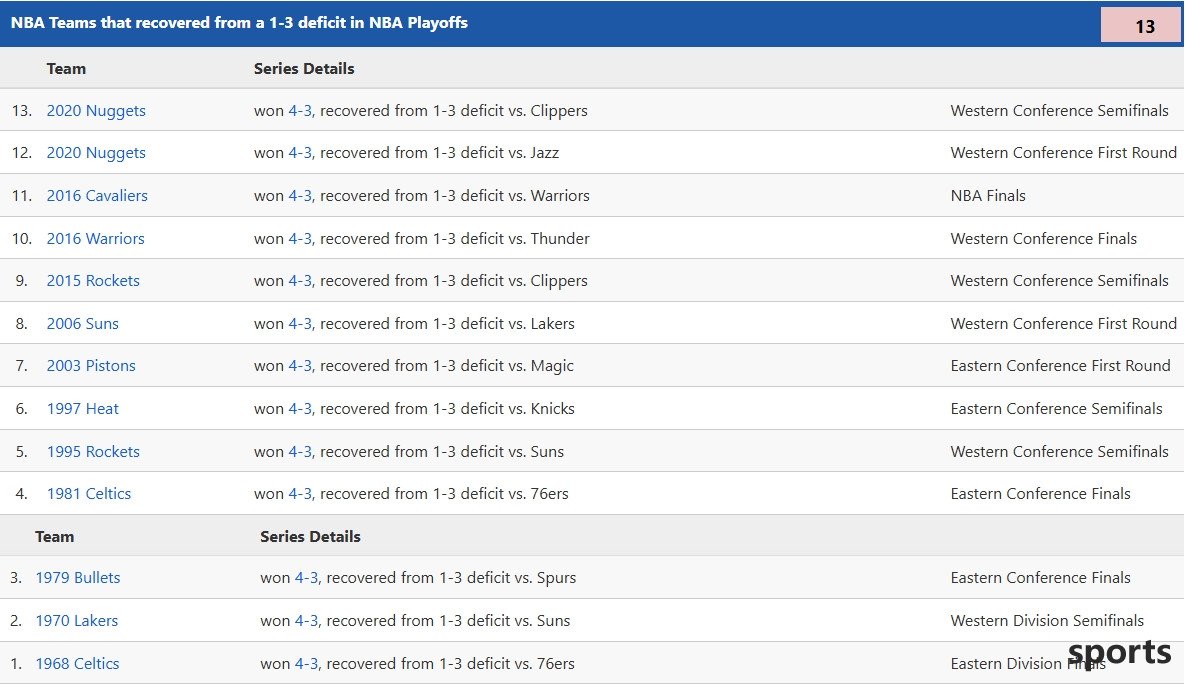Click the 4-3 score link vs. Jazz
Screen dimensions: 1186x684
[300, 153]
